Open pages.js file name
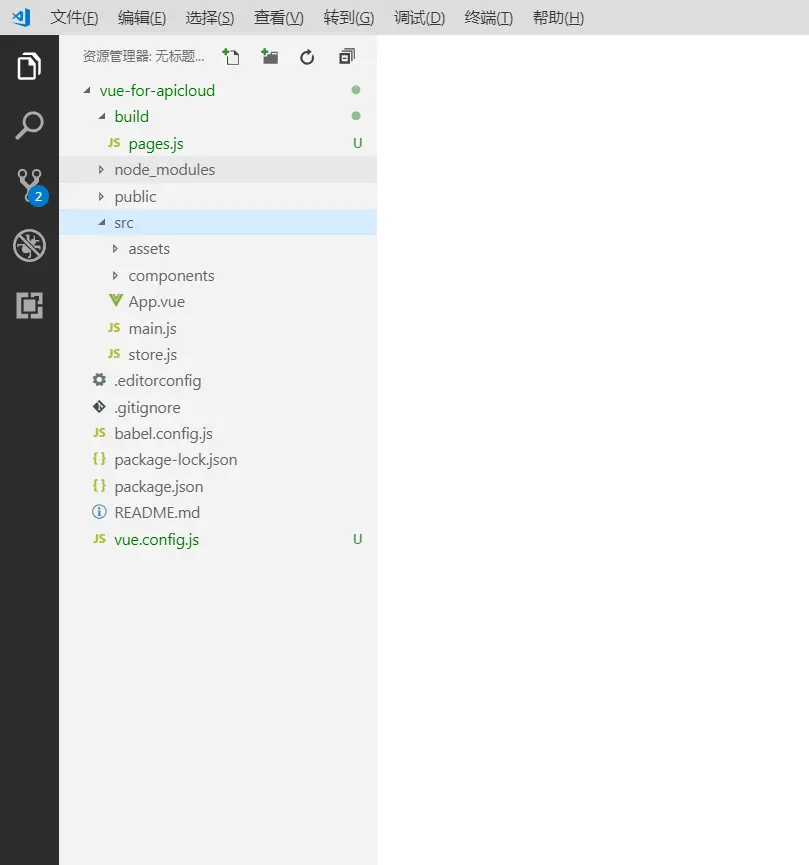 pyautogui.click(x=156, y=143)
